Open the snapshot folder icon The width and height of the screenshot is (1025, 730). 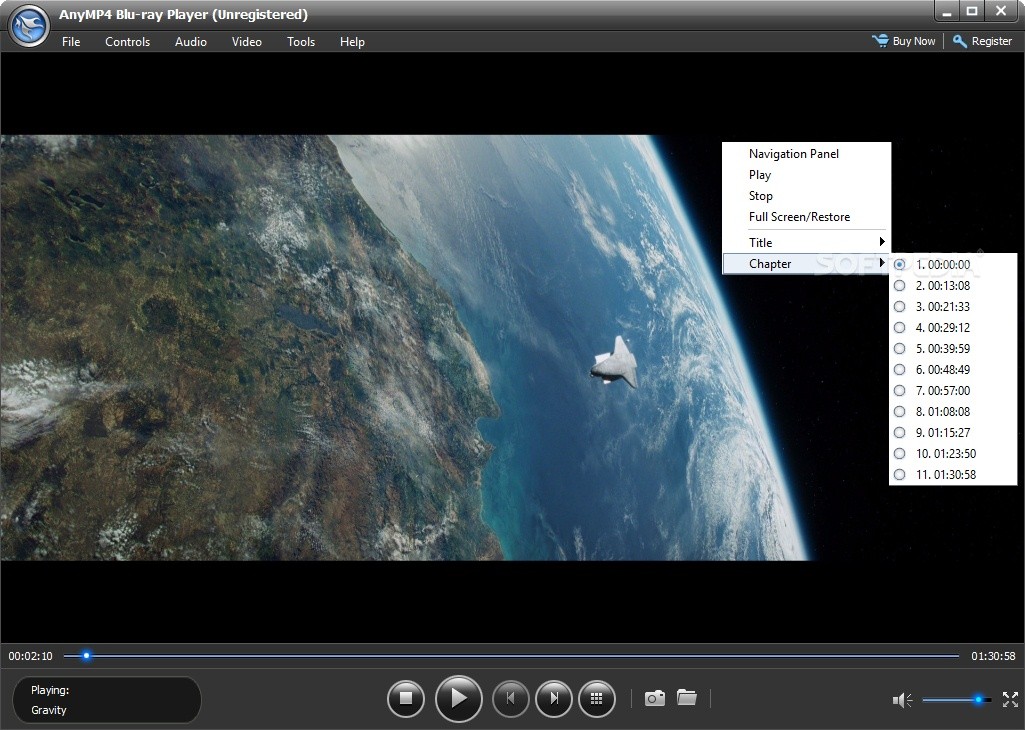686,697
